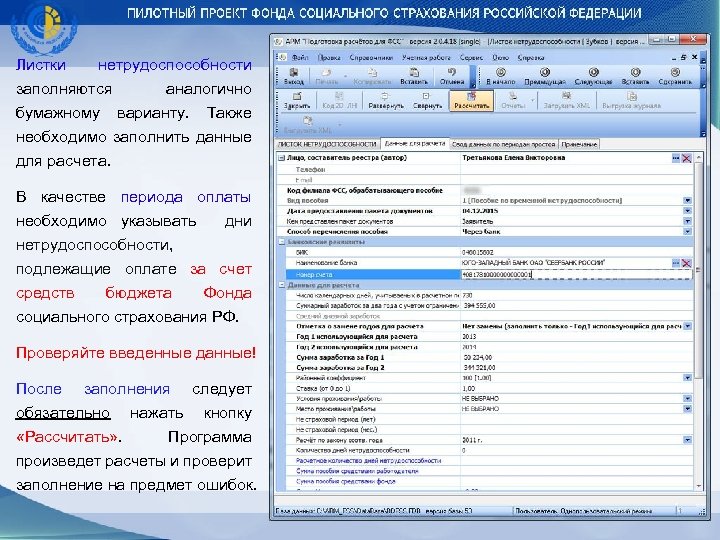
Task: Click the Копировать (Copy) toolbar icon
Action: pos(372,76)
